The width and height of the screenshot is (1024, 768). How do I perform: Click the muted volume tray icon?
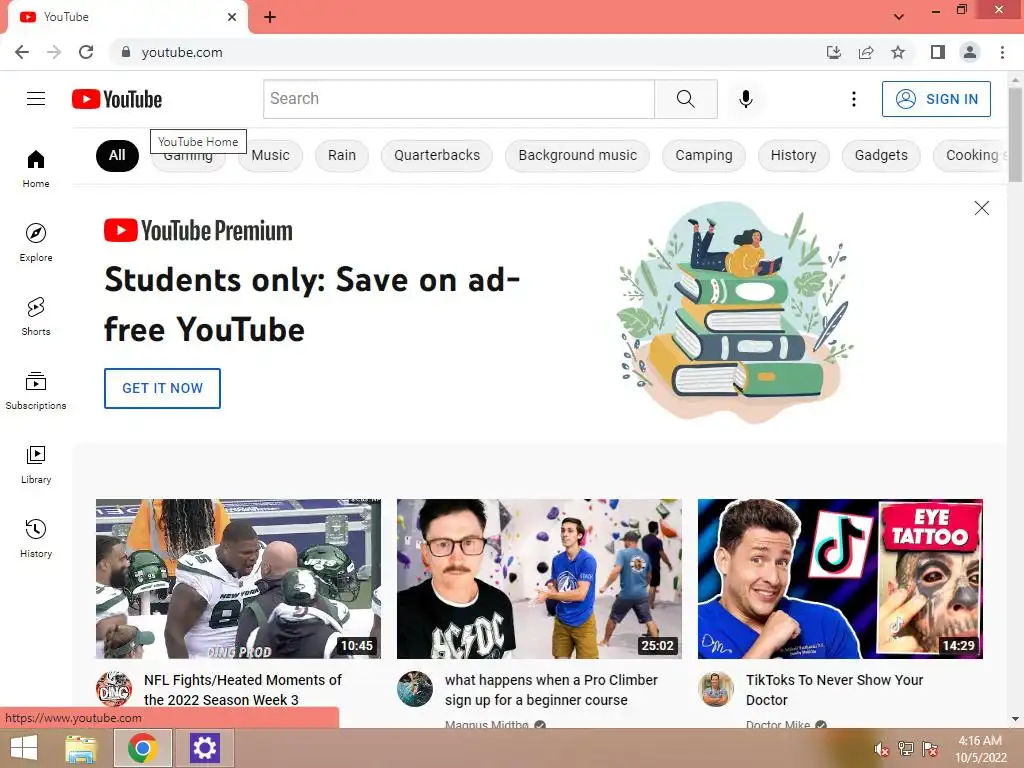pyautogui.click(x=882, y=749)
